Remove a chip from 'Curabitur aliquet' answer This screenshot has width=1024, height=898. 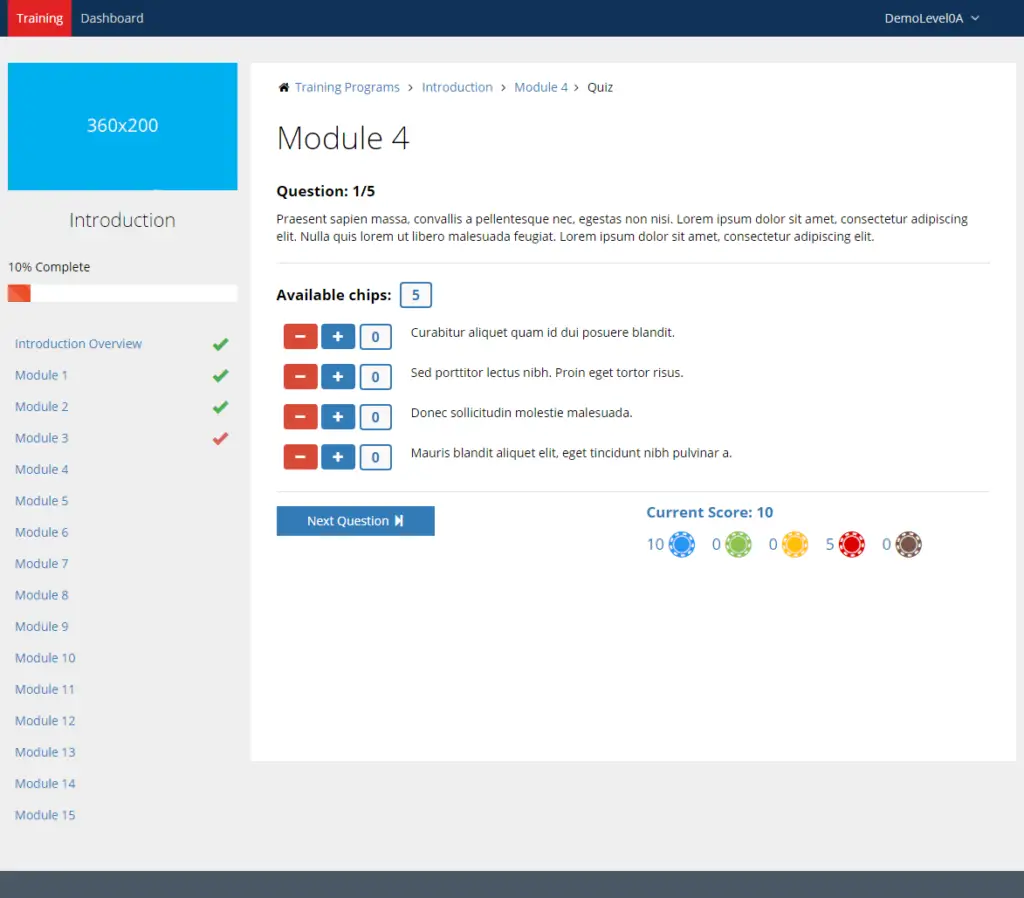300,336
